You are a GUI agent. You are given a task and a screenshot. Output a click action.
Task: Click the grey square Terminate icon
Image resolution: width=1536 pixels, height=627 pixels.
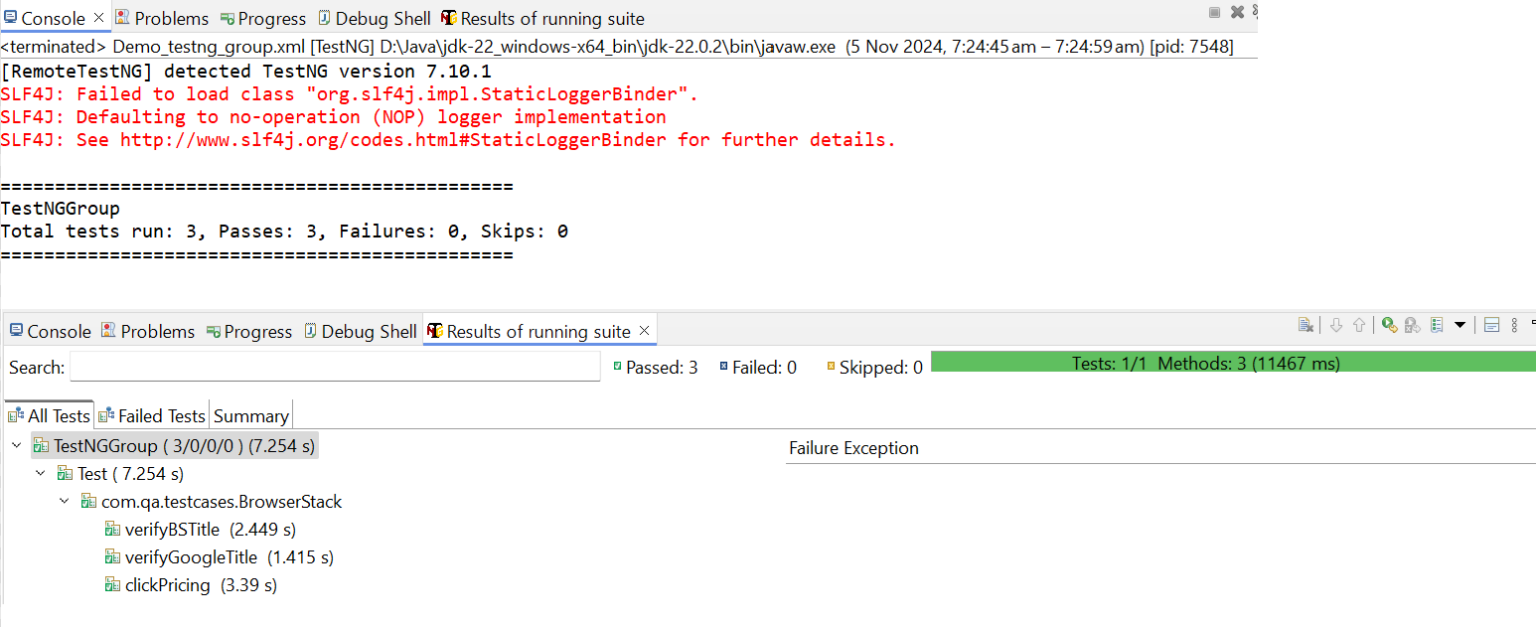1214,12
